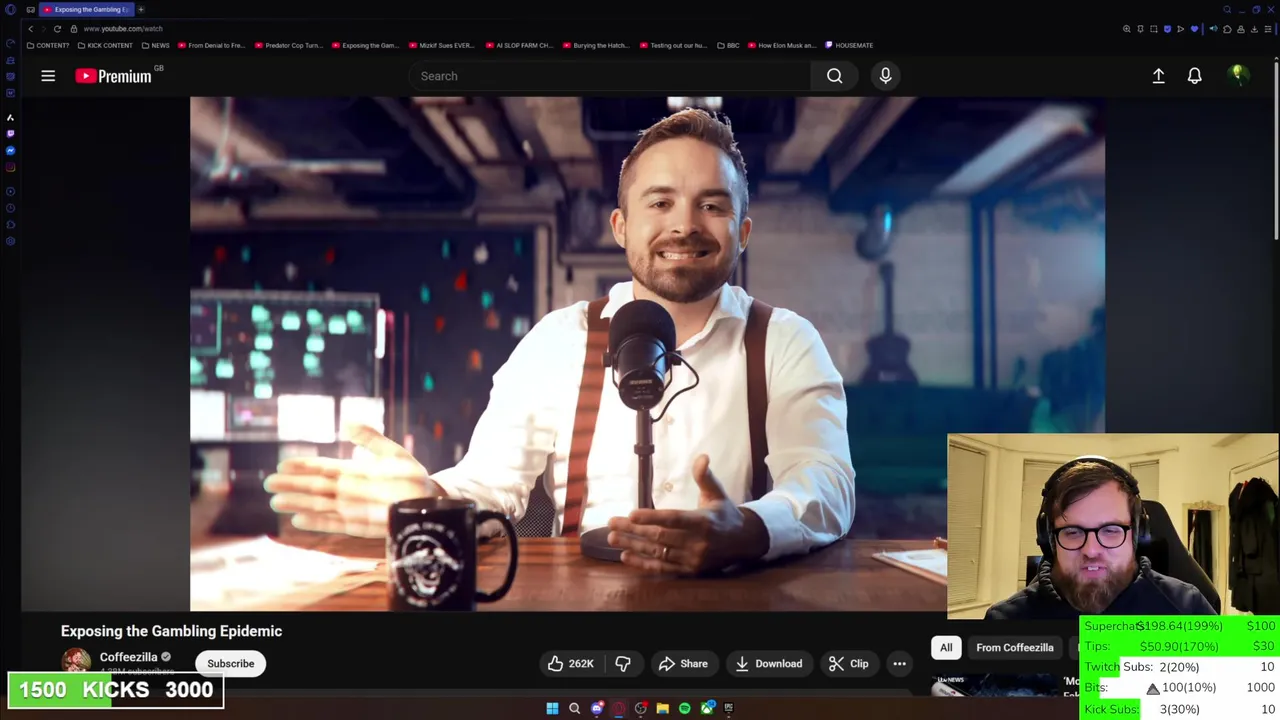Click the browser tab search magnifier
The width and height of the screenshot is (1280, 720).
point(1227,9)
